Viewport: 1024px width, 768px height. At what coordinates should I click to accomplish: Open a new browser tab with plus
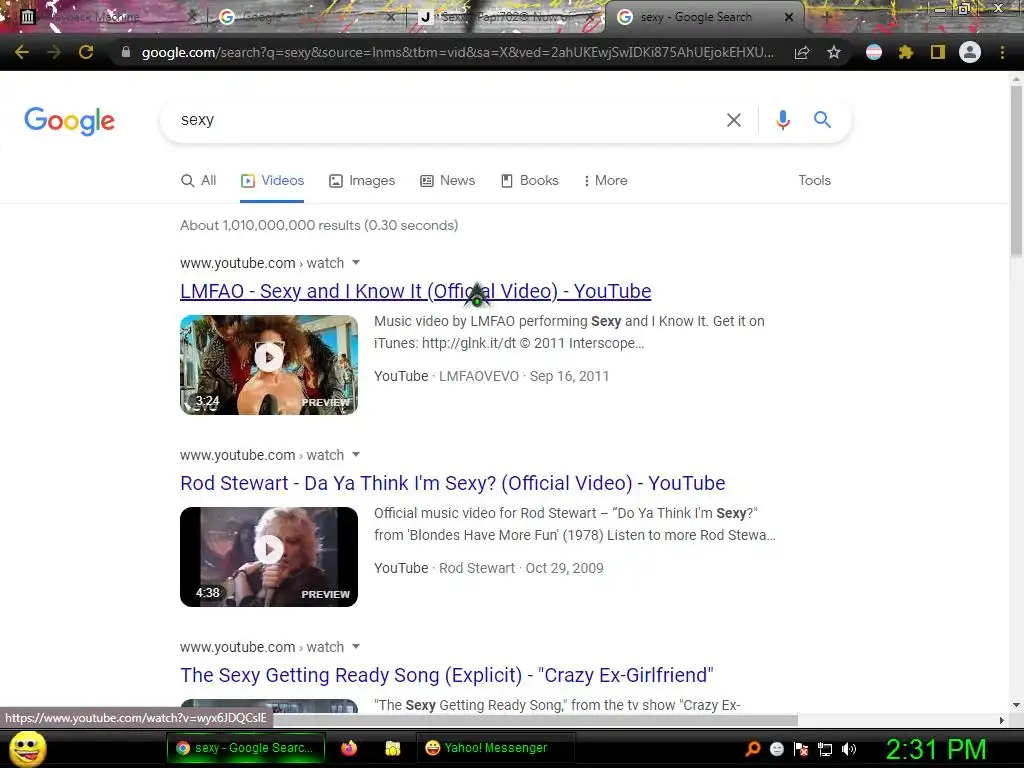pyautogui.click(x=827, y=17)
